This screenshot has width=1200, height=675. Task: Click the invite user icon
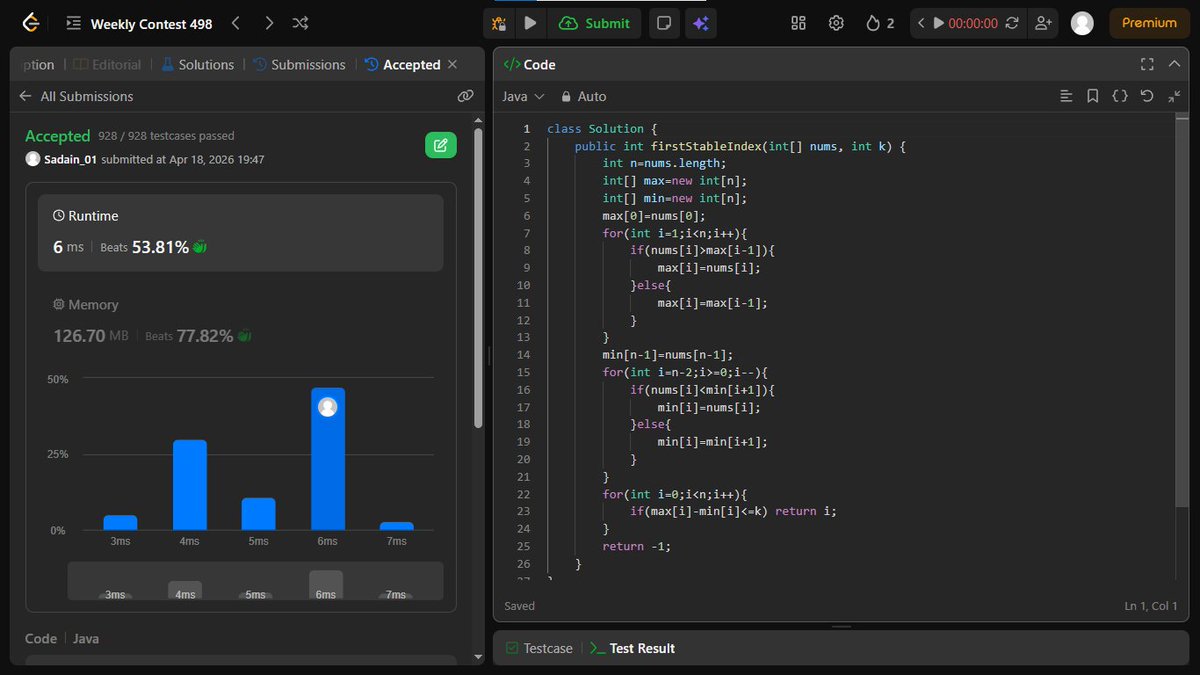coord(1043,23)
